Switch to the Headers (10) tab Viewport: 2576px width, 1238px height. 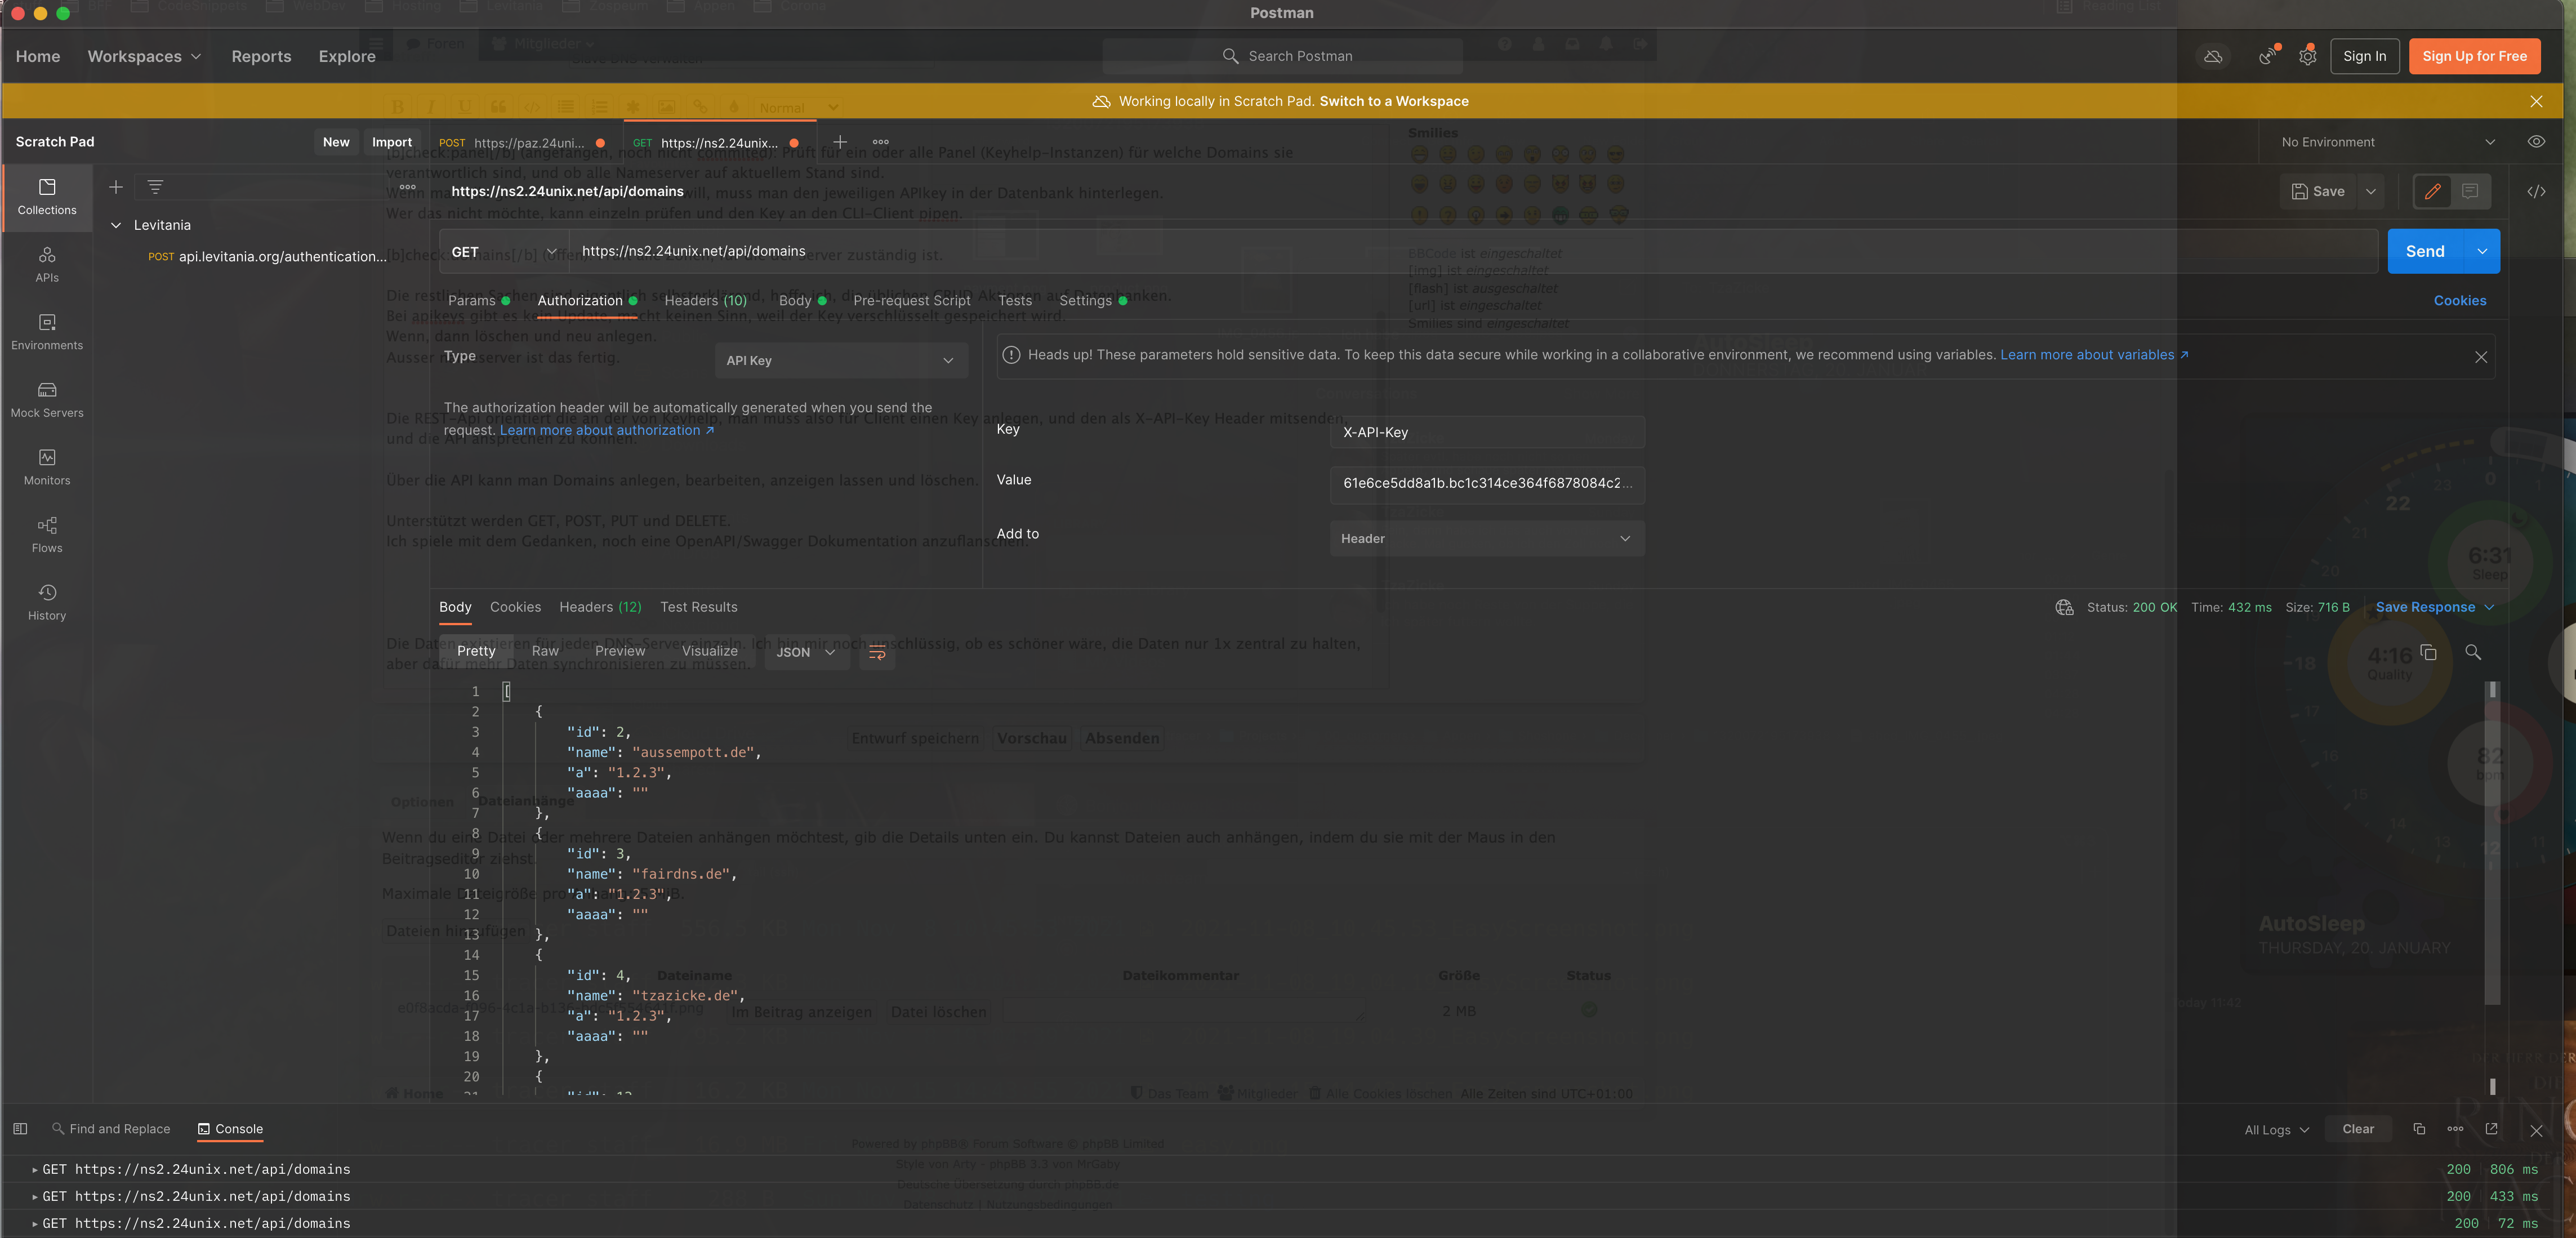tap(705, 300)
